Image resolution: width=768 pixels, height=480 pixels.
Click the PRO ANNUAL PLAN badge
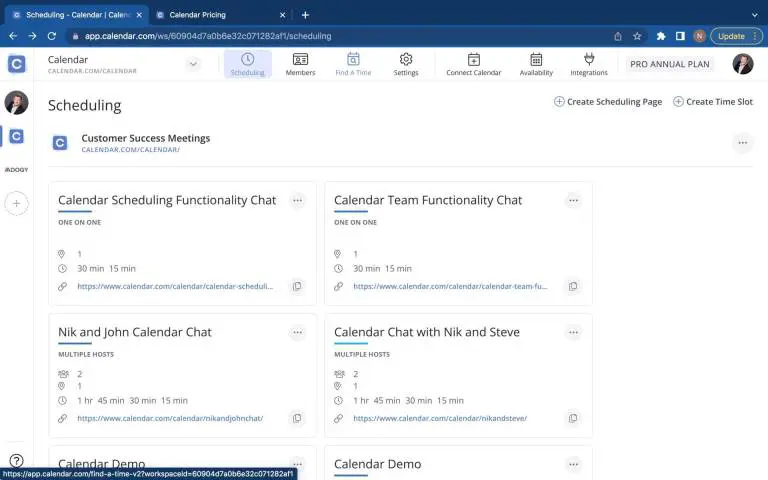tap(670, 64)
